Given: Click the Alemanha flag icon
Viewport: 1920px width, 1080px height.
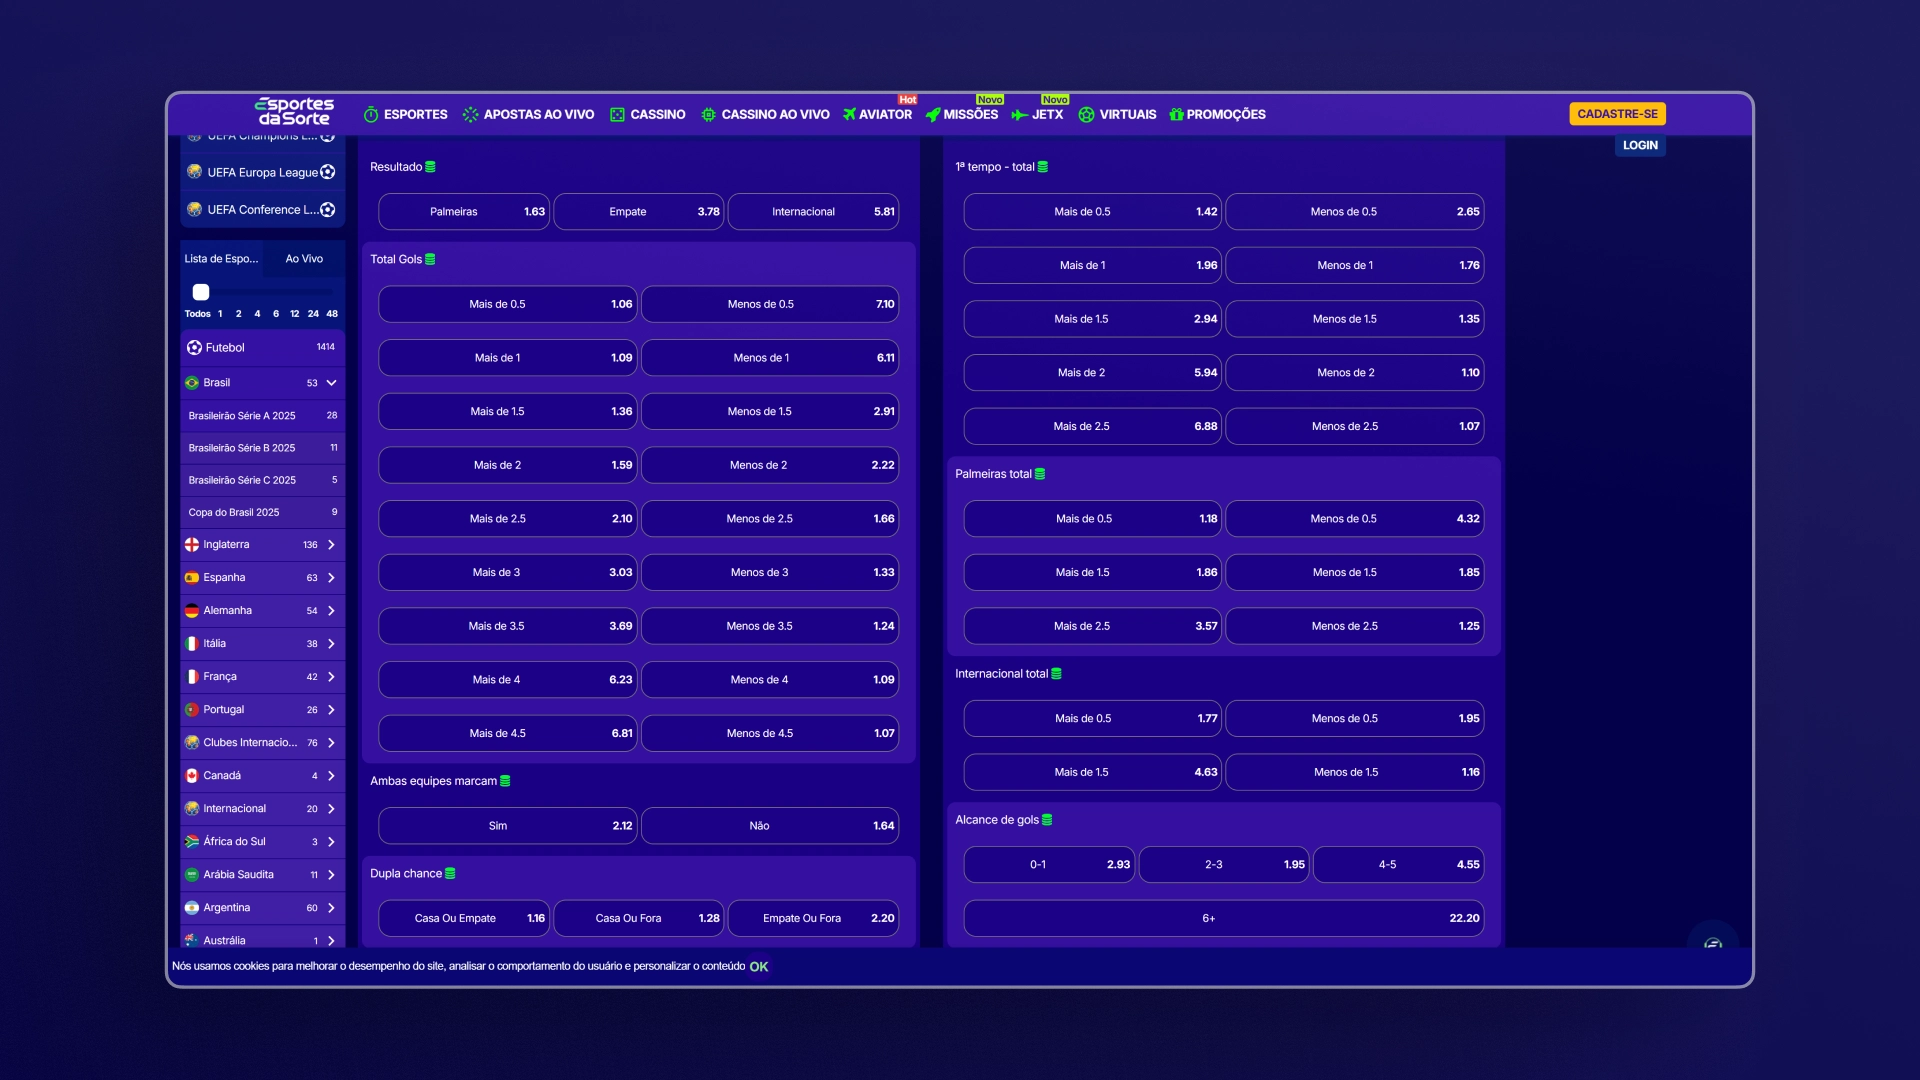Looking at the screenshot, I should click(x=192, y=611).
